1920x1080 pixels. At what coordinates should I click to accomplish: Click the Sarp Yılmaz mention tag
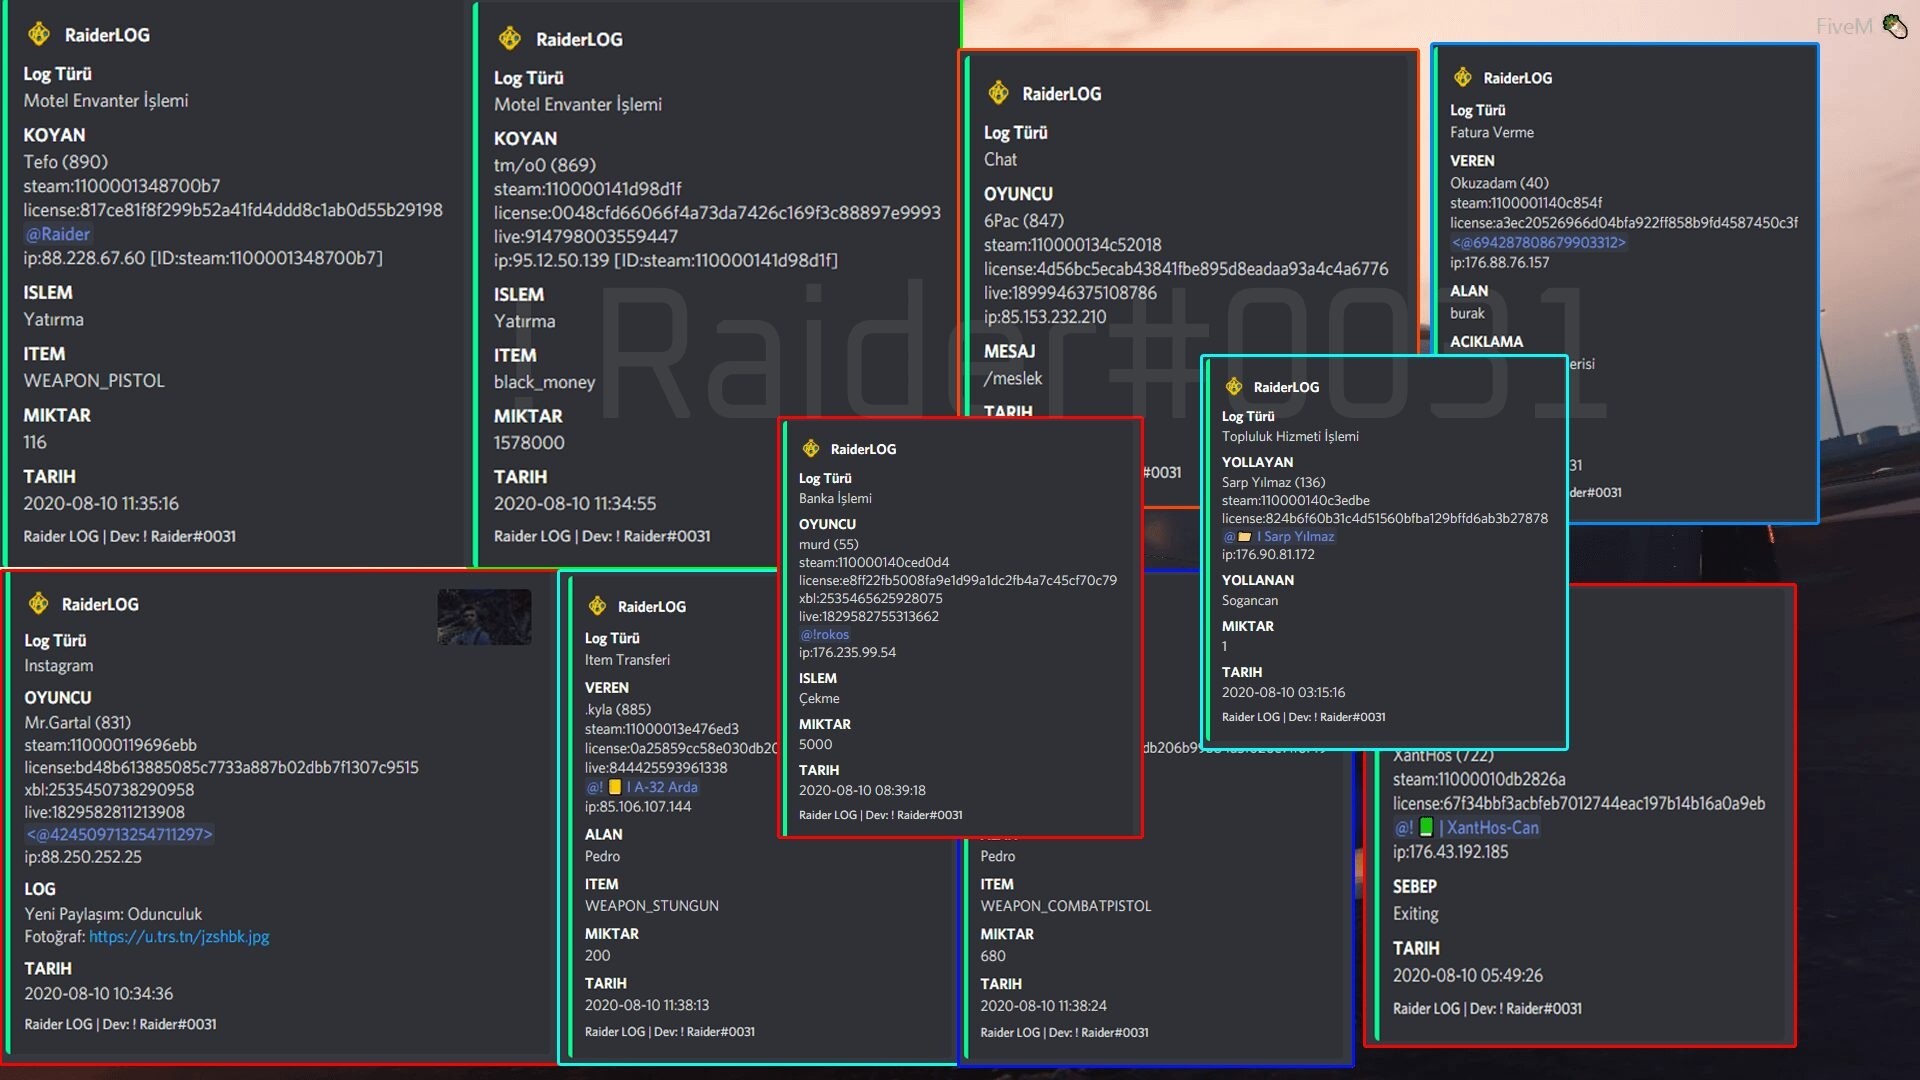click(x=1279, y=536)
